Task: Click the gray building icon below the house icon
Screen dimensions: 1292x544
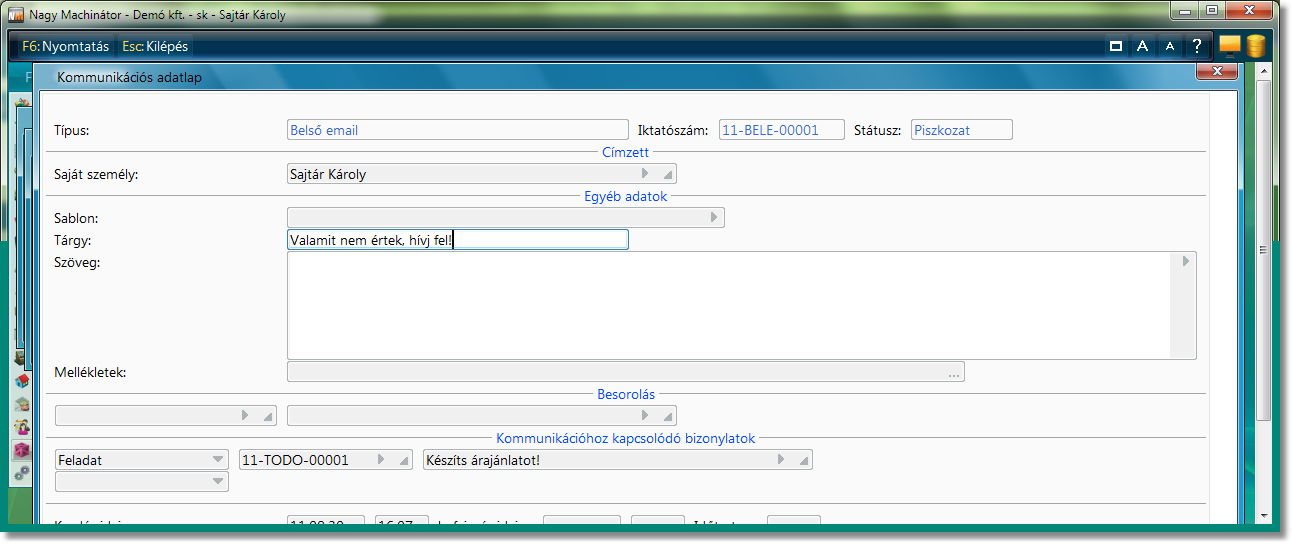Action: coord(21,404)
